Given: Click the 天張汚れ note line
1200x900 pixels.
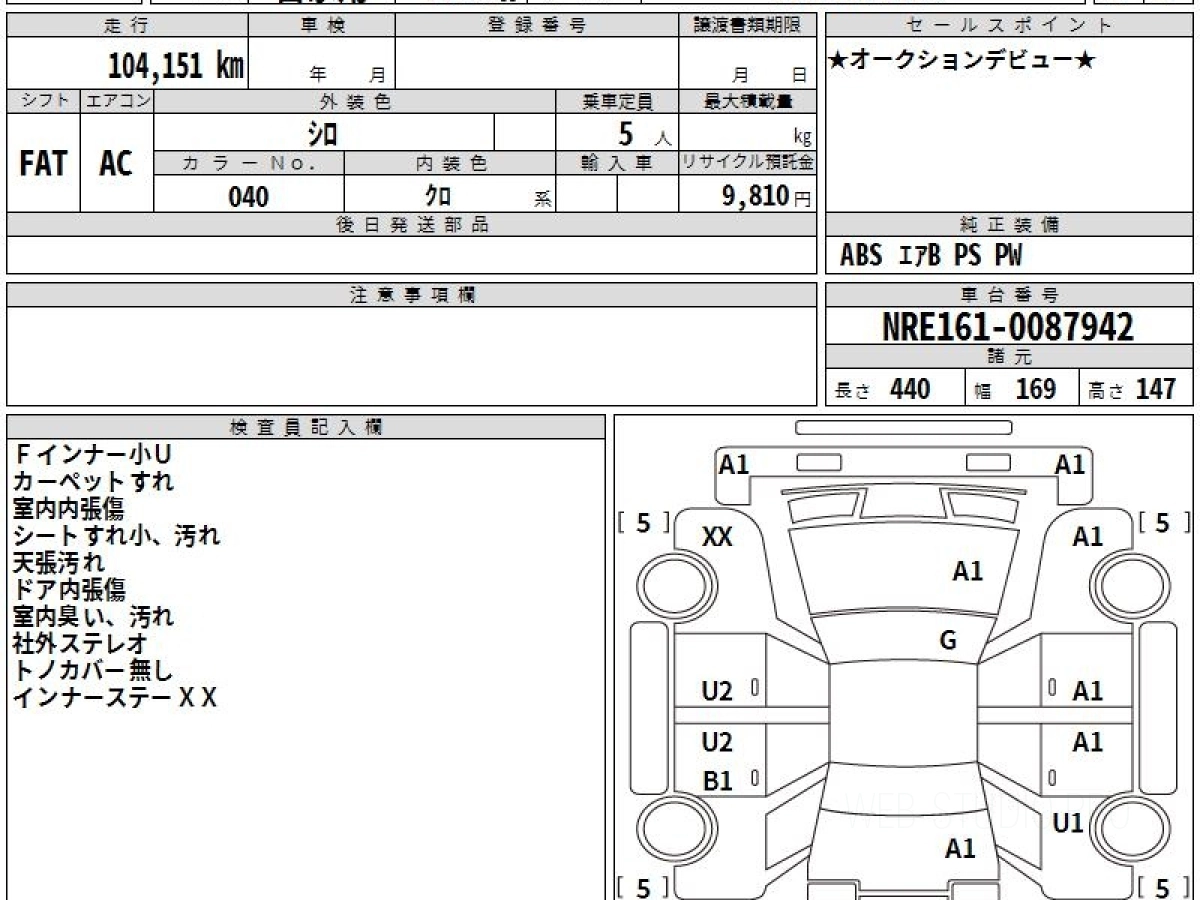Looking at the screenshot, I should [58, 563].
